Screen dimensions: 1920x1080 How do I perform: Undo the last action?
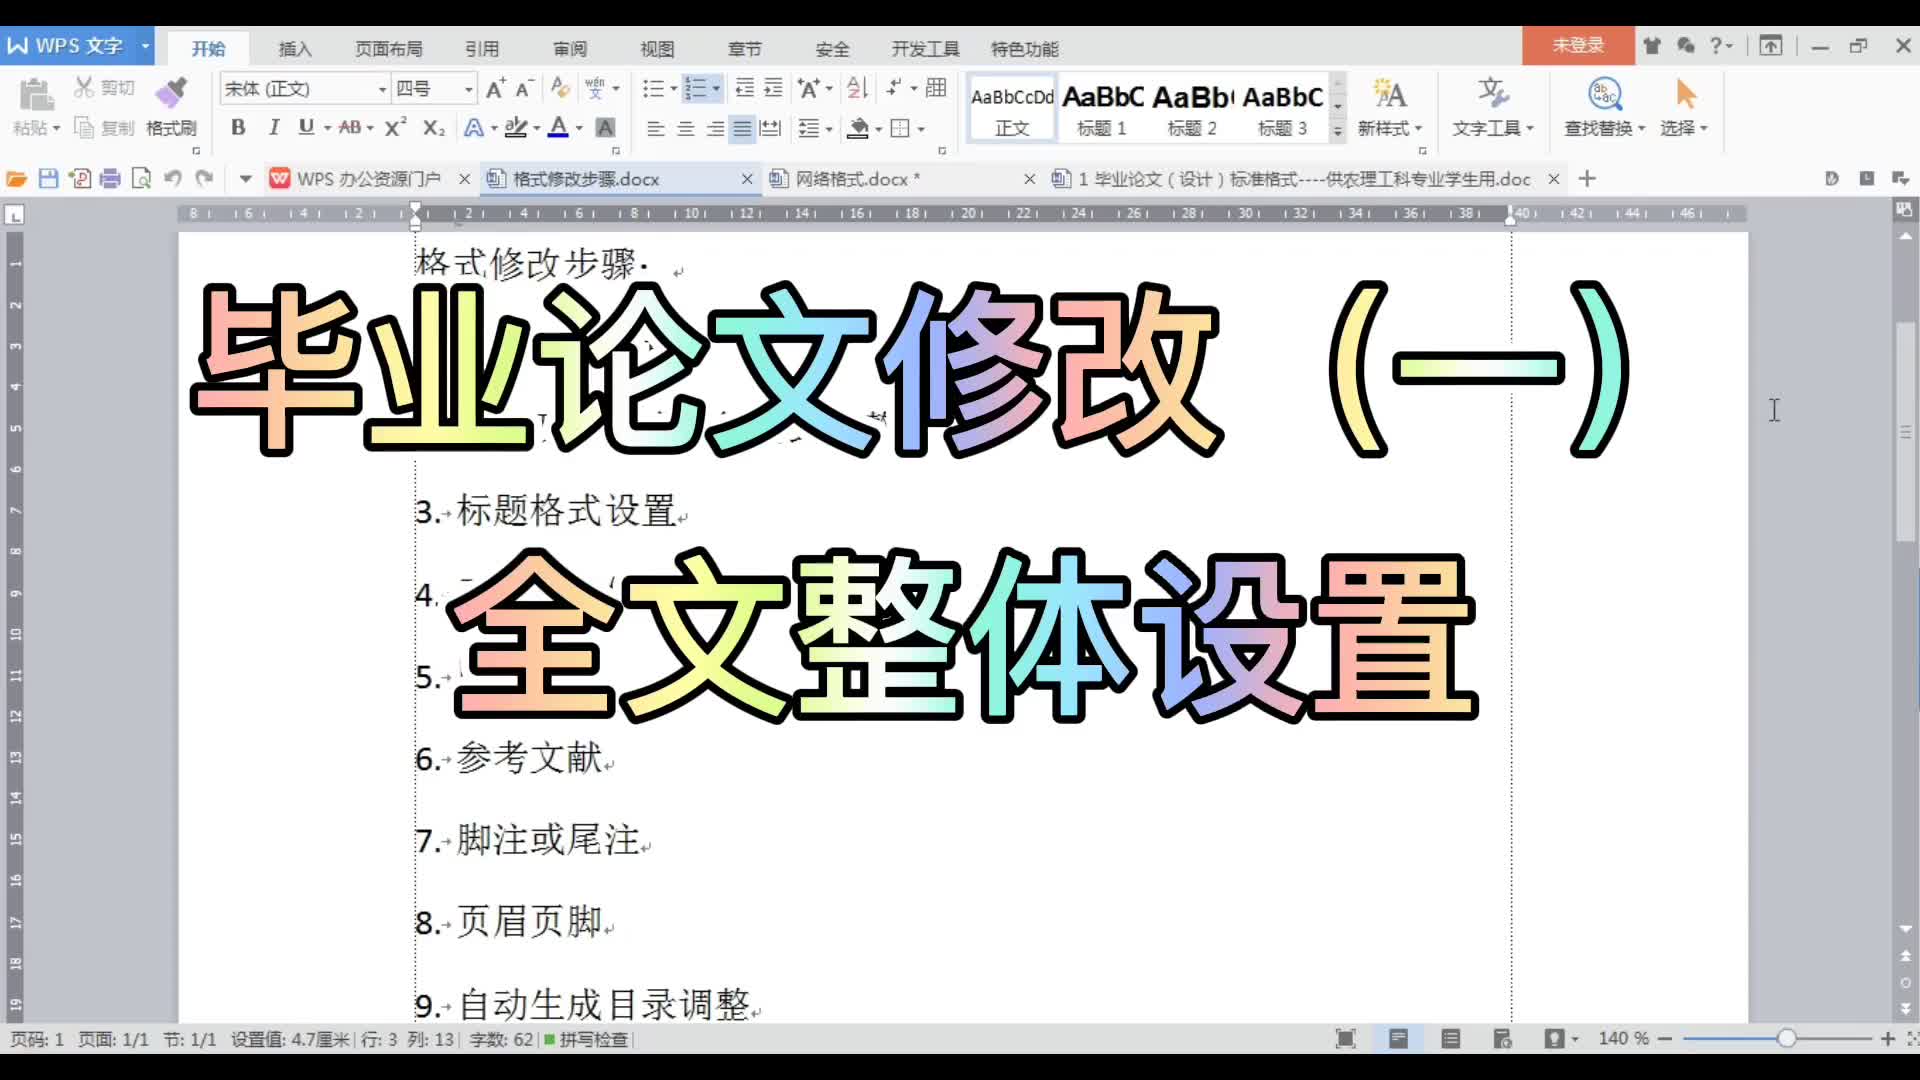[173, 179]
